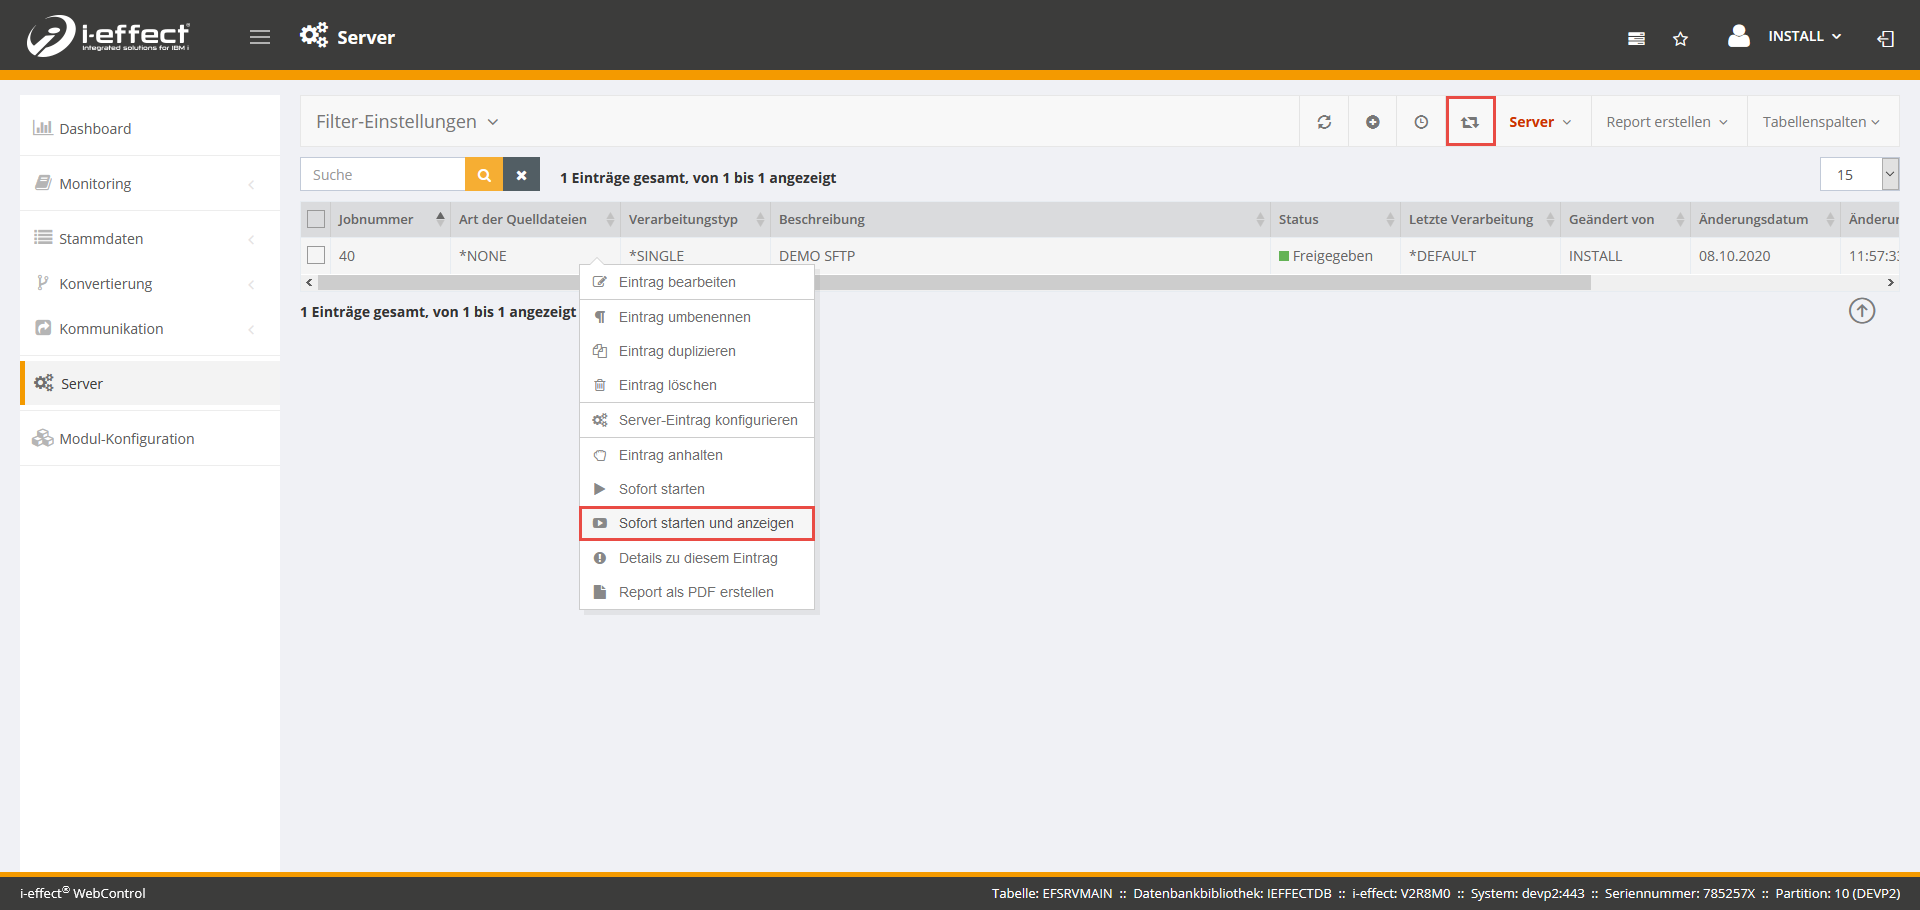Open the Tabellenspalten dropdown
1920x910 pixels.
coord(1820,122)
